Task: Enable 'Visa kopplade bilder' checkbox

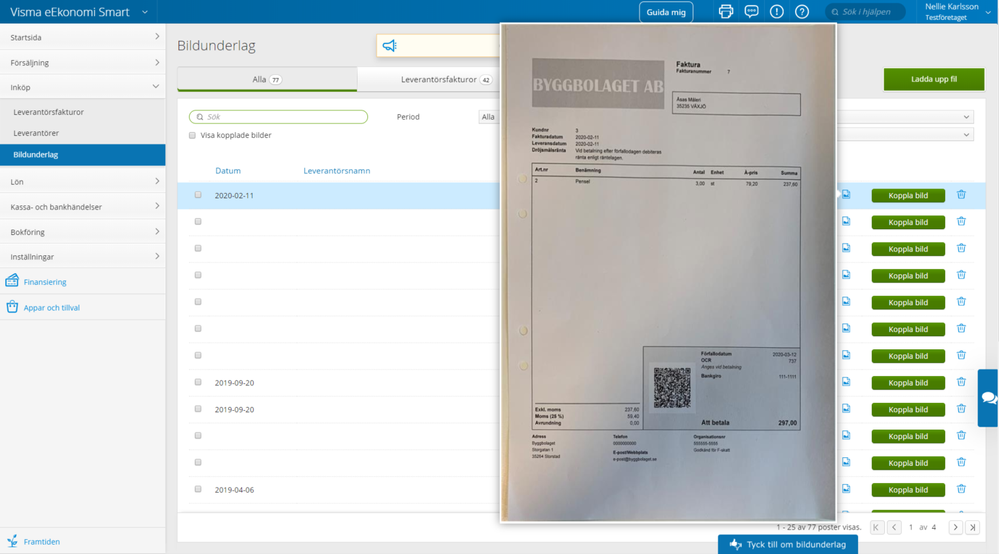Action: pyautogui.click(x=192, y=135)
